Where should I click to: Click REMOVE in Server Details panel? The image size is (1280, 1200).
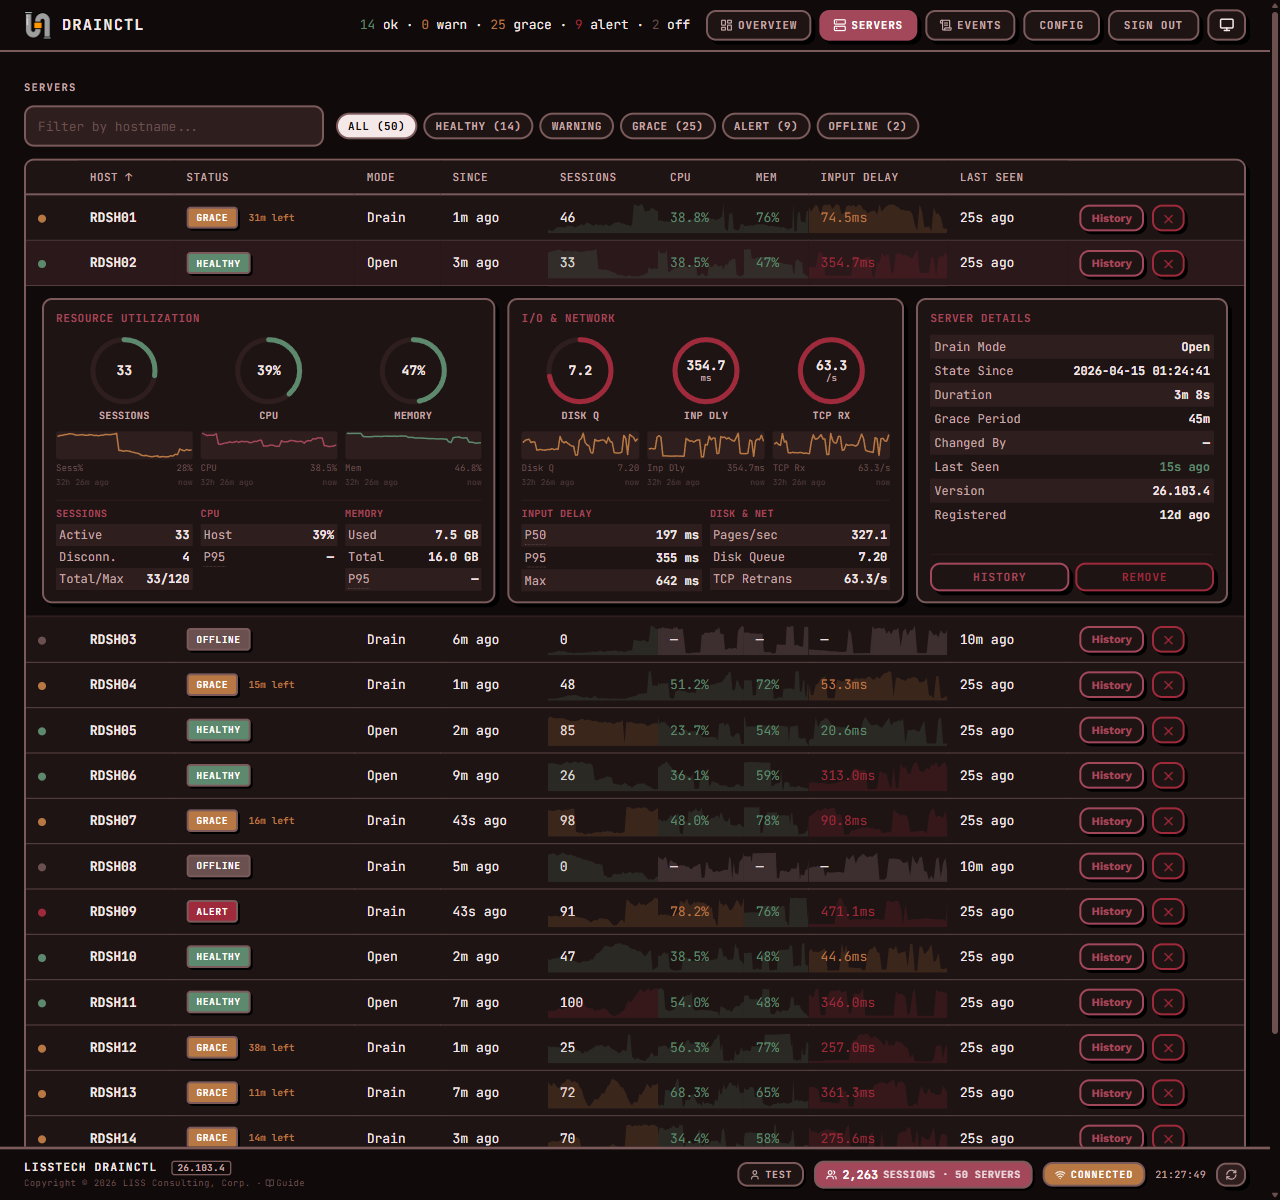coord(1144,577)
